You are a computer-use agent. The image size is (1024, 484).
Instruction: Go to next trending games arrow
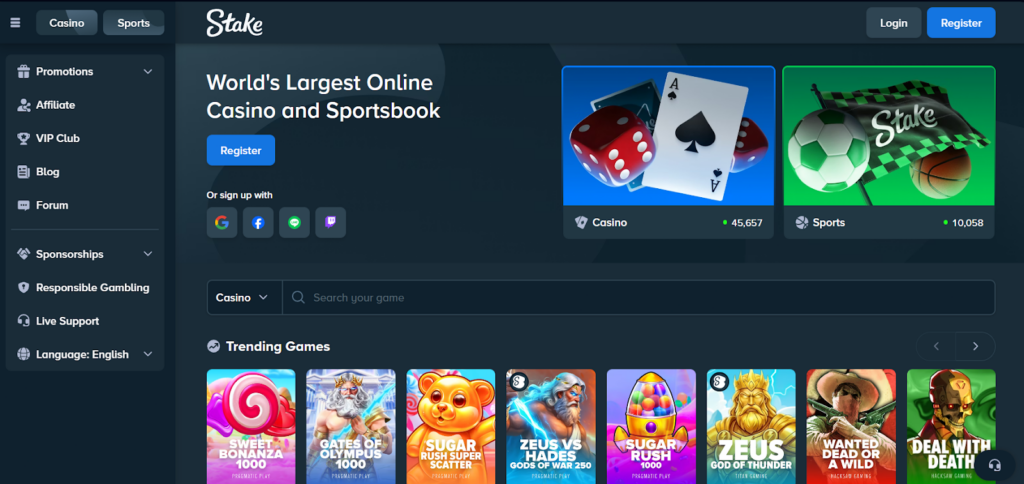[976, 346]
